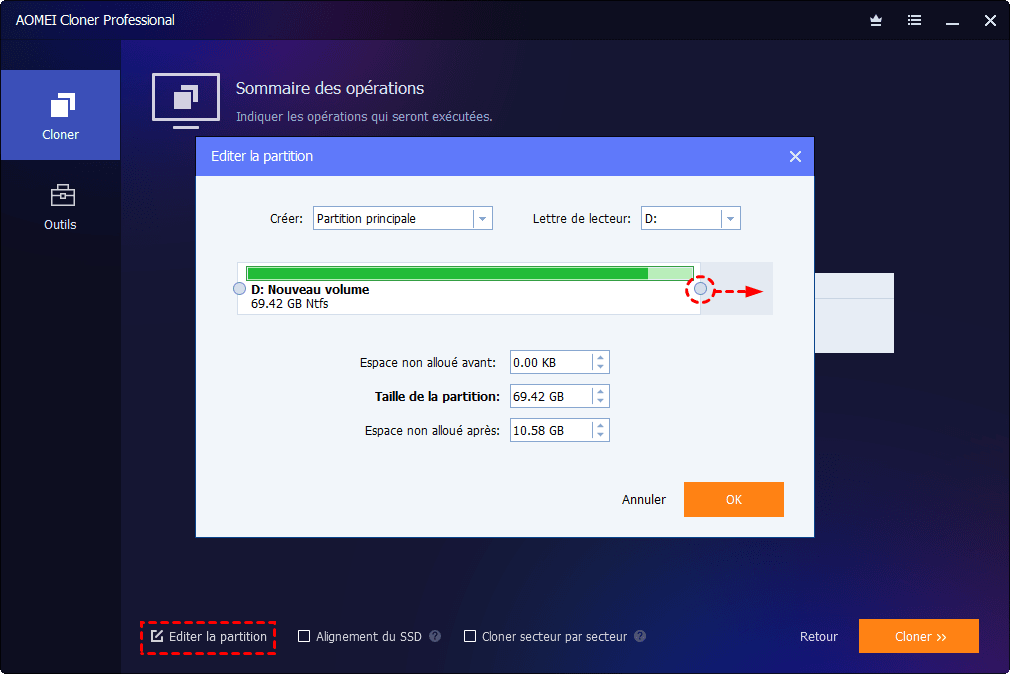Image resolution: width=1010 pixels, height=674 pixels.
Task: Click Annuler to cancel editing
Action: (x=643, y=499)
